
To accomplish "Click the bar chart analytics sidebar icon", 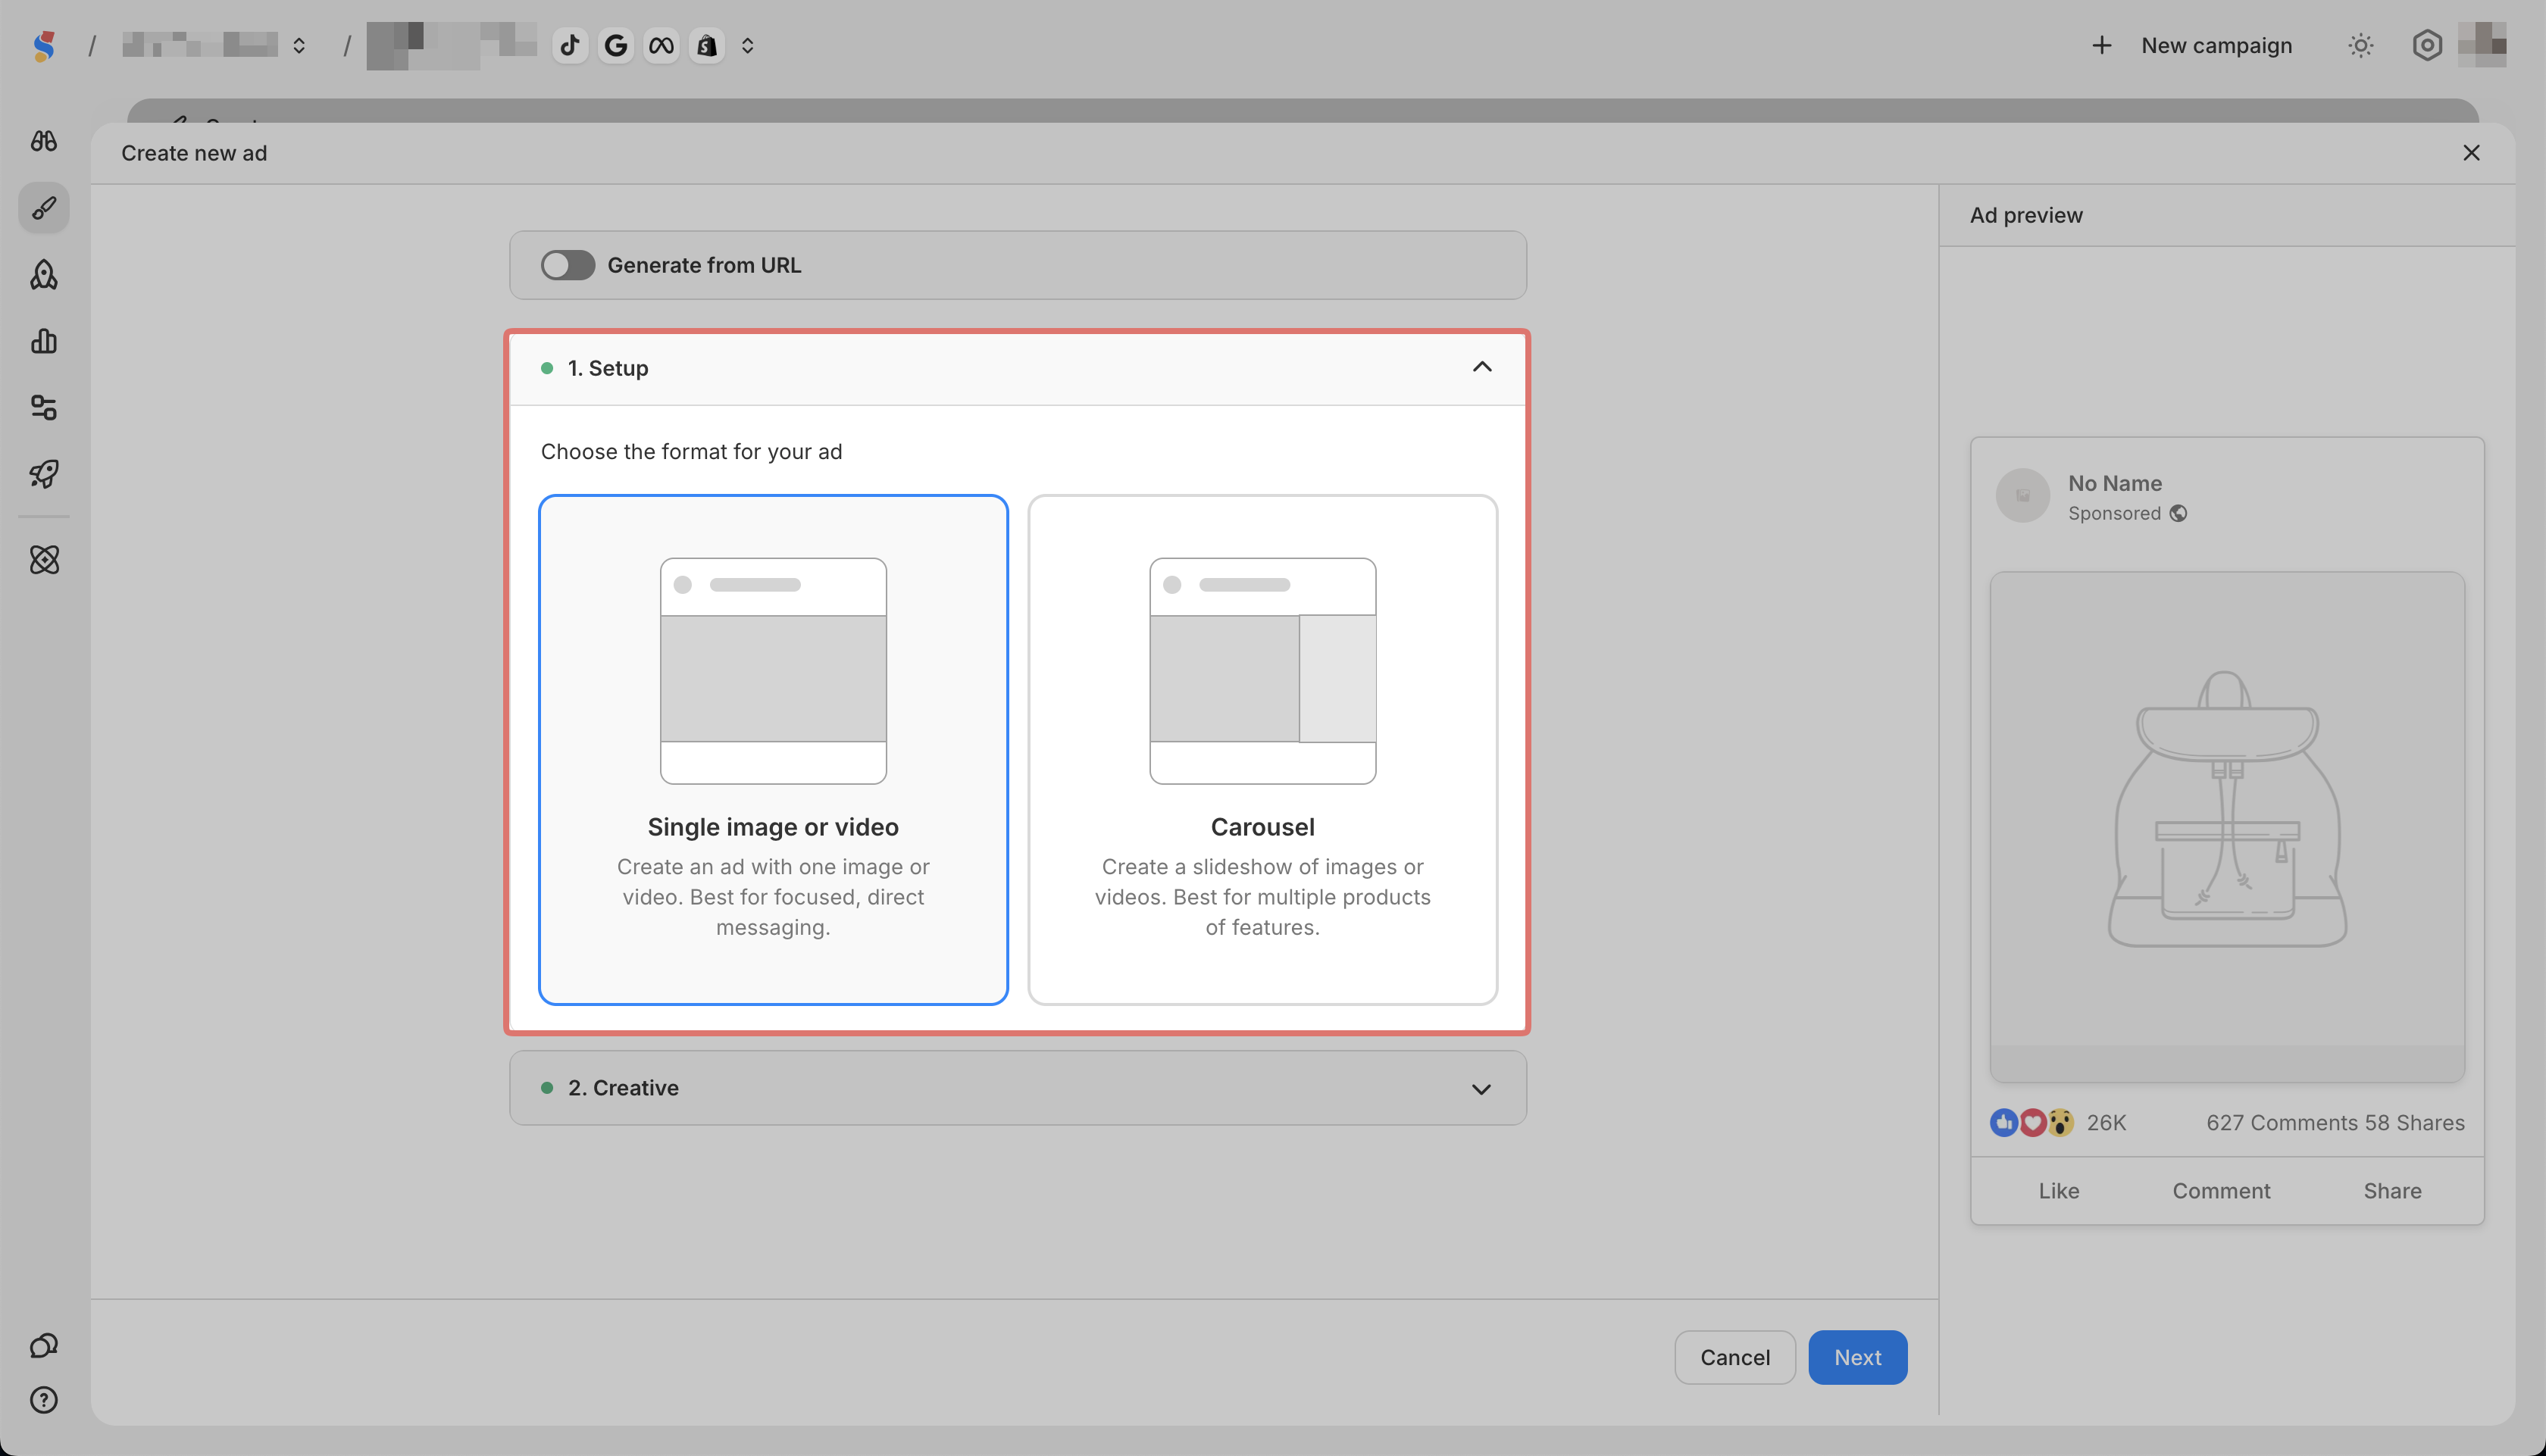I will (44, 341).
